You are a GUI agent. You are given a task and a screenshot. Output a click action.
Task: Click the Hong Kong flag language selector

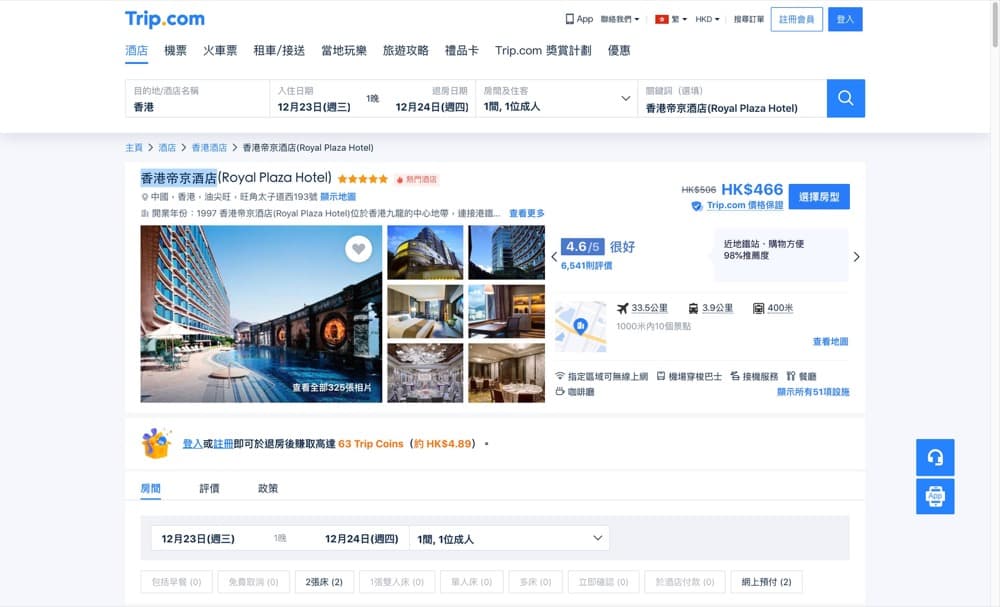click(x=671, y=19)
